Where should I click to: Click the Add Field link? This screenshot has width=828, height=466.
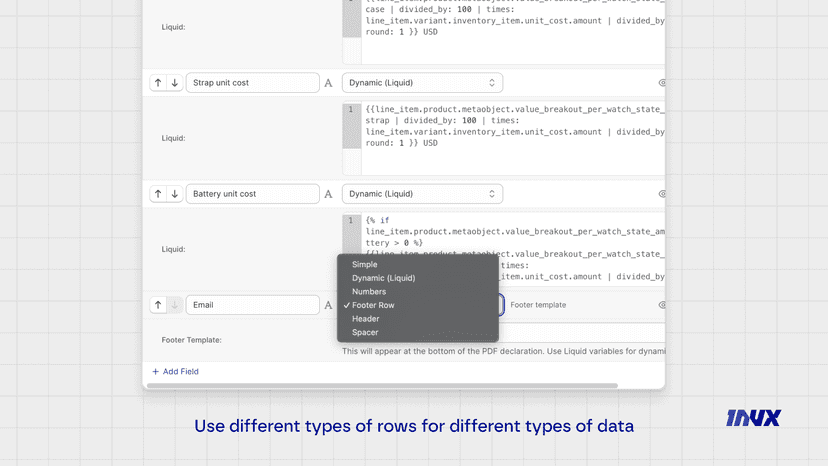175,371
